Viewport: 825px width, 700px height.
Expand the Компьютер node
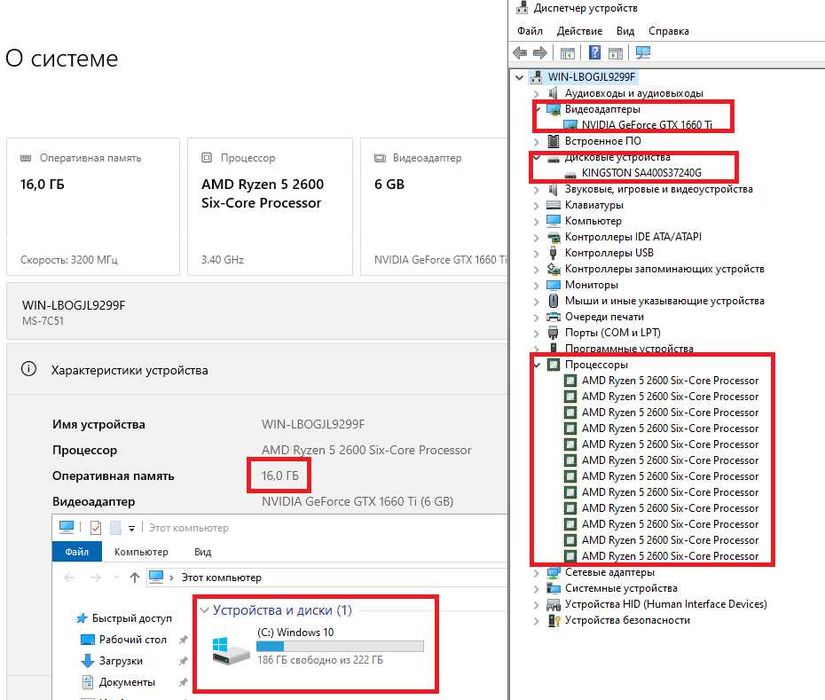pos(536,222)
